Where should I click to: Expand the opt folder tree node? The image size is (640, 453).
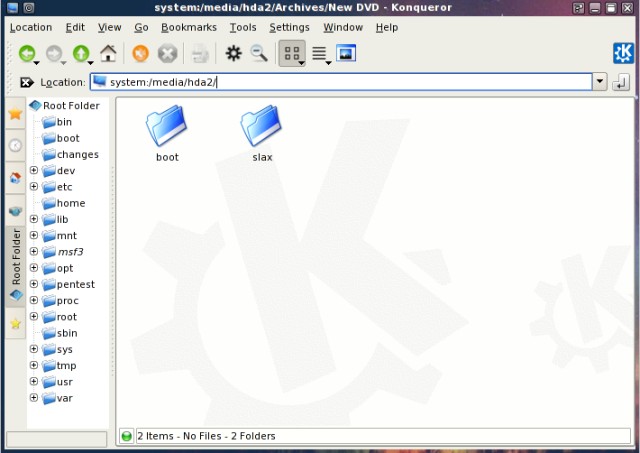pos(34,268)
